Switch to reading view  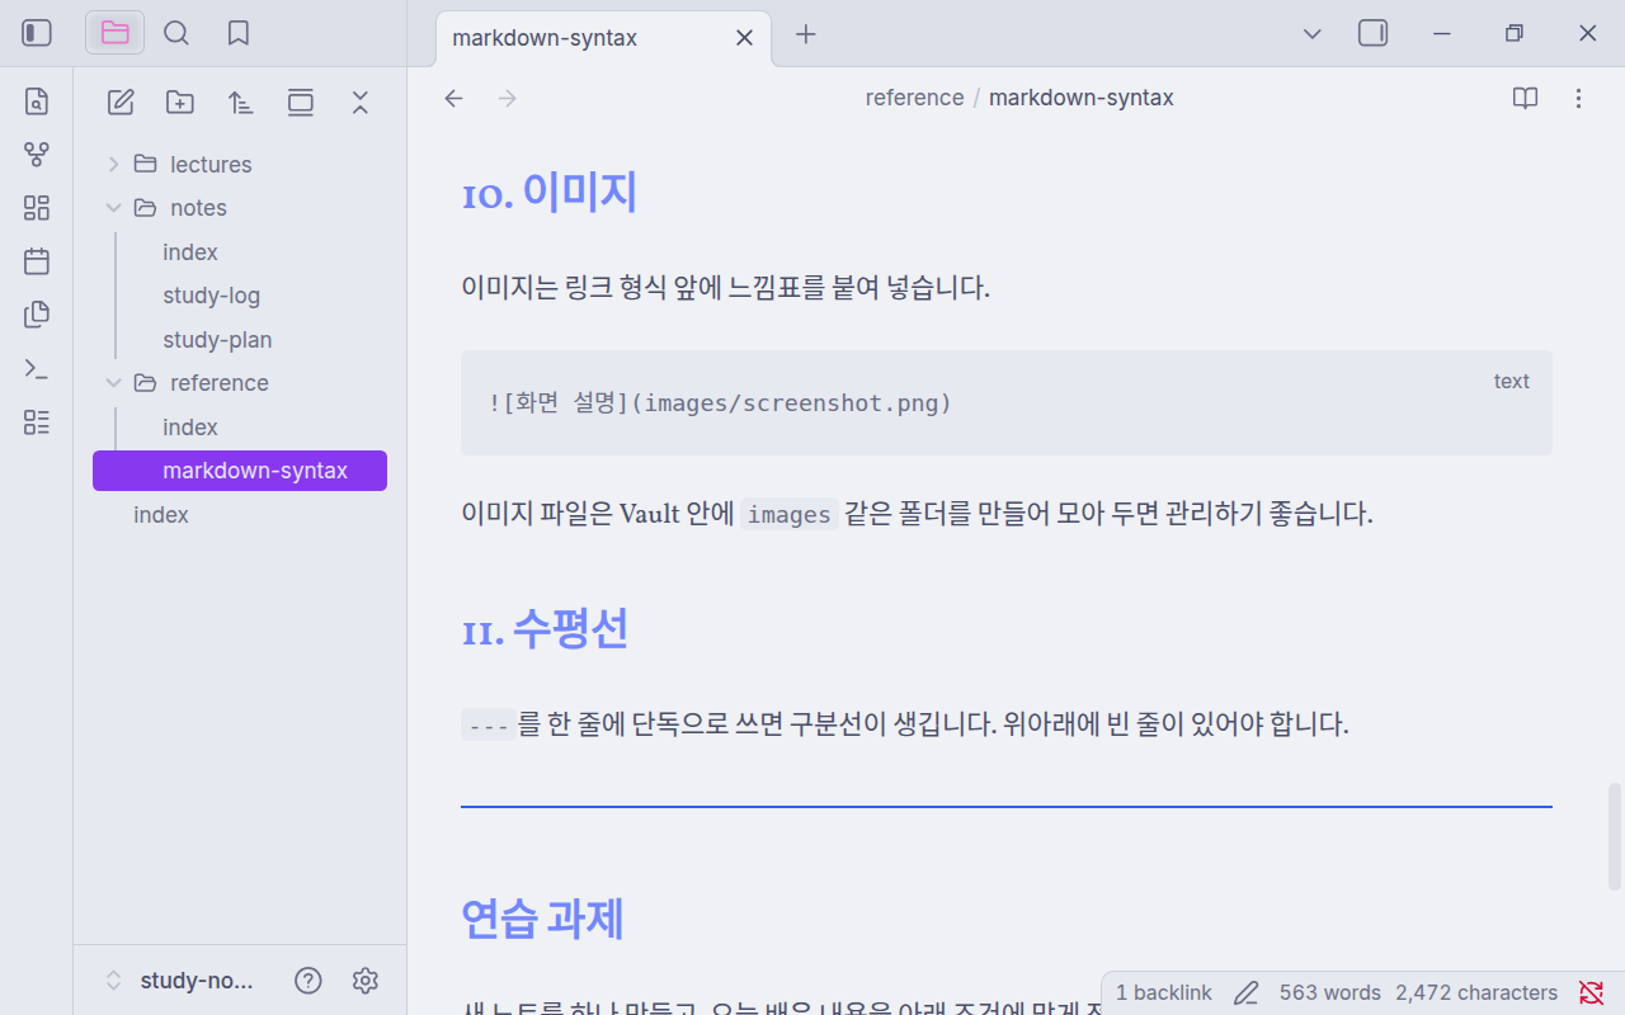point(1525,98)
